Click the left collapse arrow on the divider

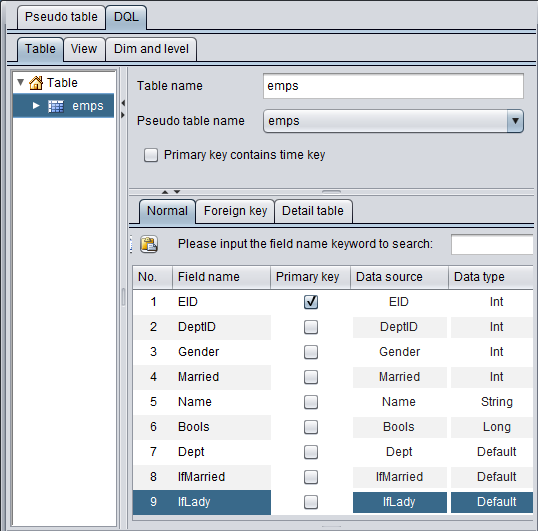pos(123,103)
